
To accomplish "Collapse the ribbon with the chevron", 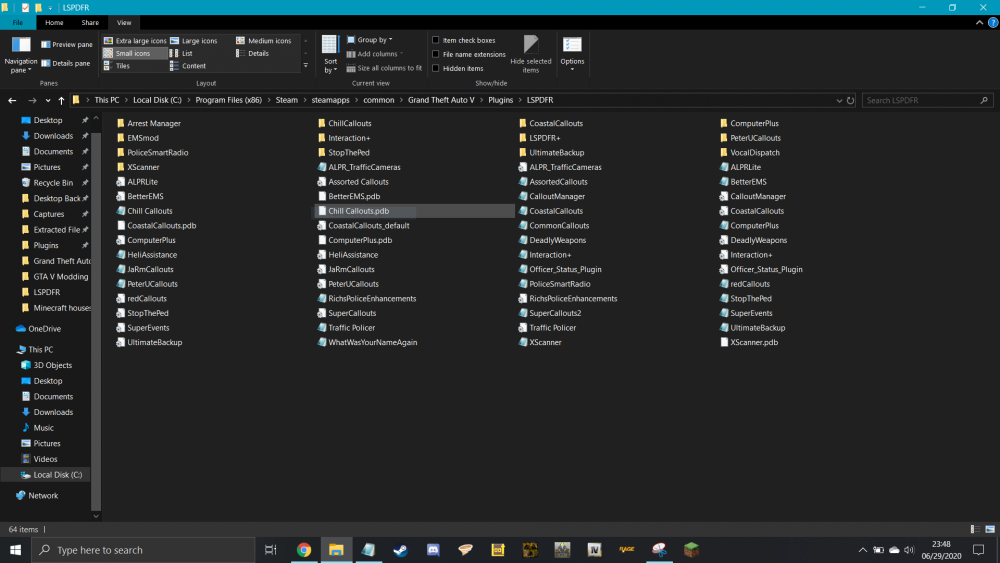I will pos(979,22).
